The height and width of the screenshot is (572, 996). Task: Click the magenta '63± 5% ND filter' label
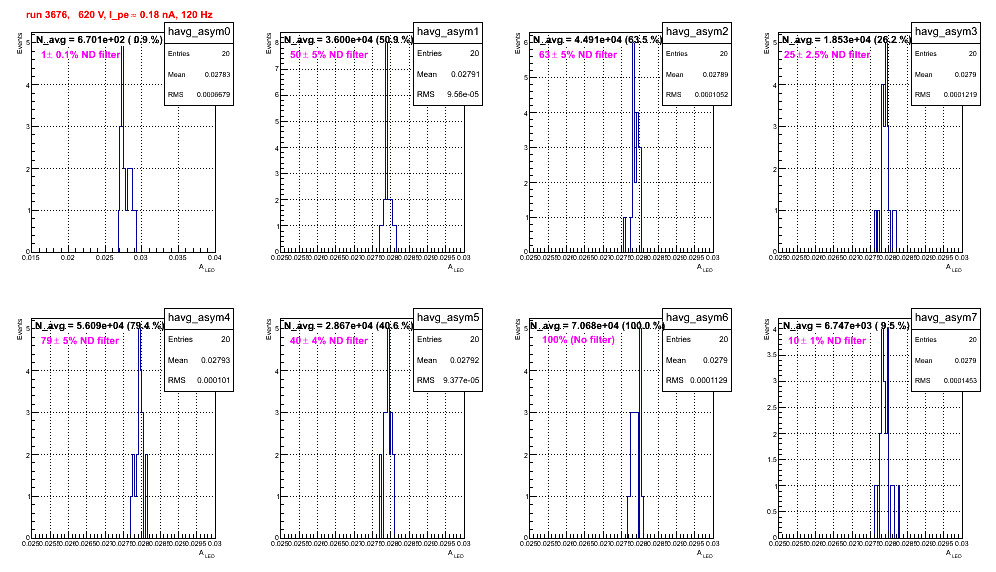[578, 55]
